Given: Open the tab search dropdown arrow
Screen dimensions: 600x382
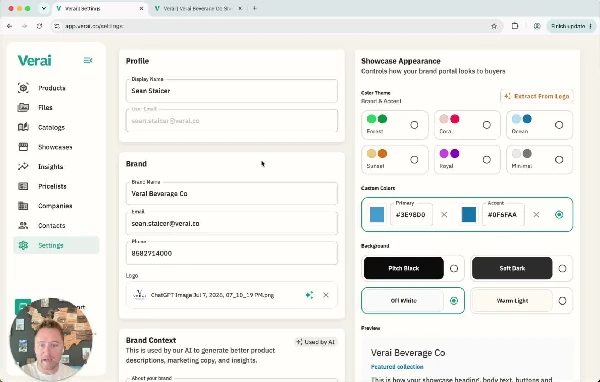Looking at the screenshot, I should point(44,8).
